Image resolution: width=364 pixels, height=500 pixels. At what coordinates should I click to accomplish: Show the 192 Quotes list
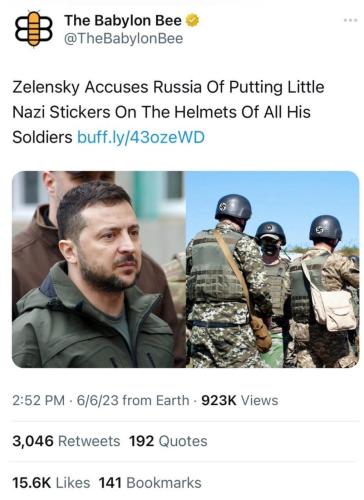[x=168, y=441]
